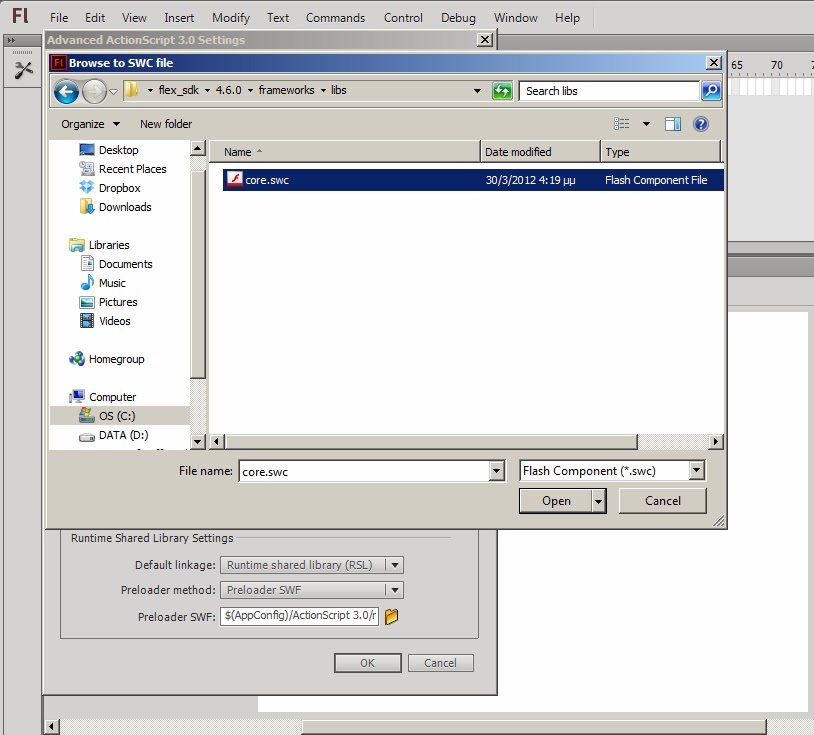Select OS (C:) drive
This screenshot has width=814, height=735.
point(117,416)
